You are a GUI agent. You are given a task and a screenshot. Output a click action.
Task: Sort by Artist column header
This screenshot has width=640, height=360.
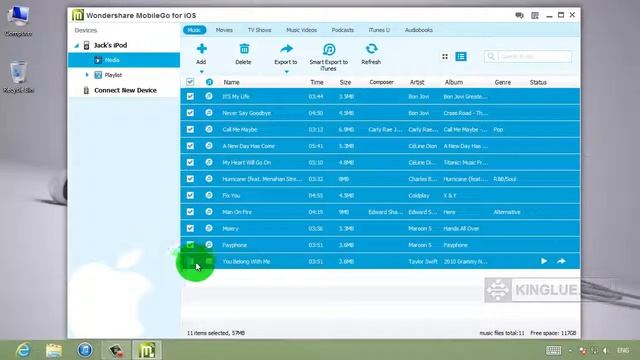(x=417, y=82)
